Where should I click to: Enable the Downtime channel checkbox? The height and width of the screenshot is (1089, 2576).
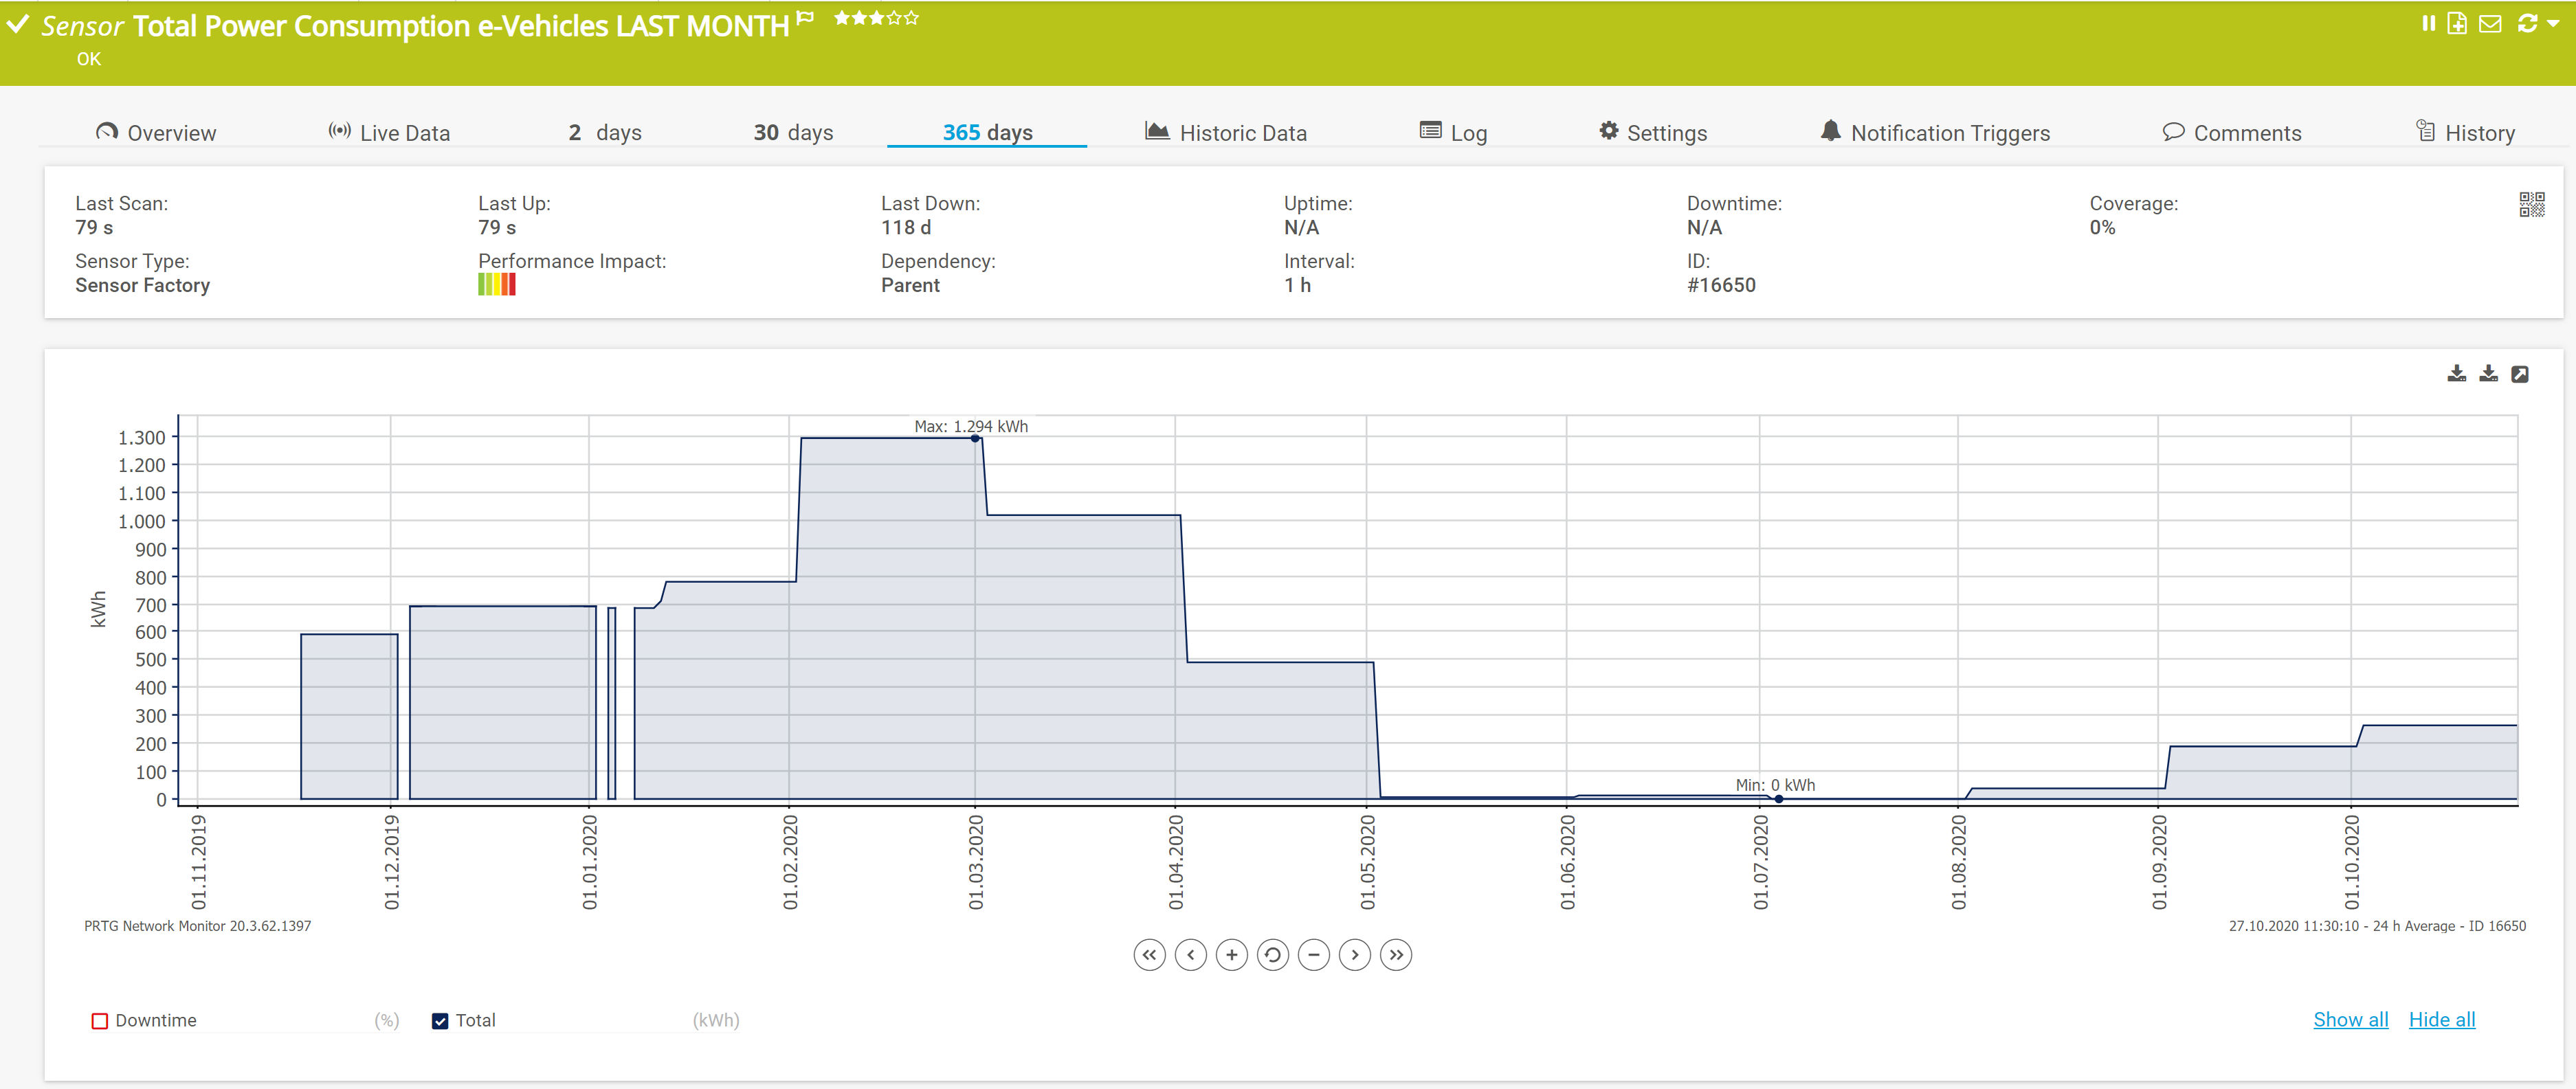tap(100, 1021)
